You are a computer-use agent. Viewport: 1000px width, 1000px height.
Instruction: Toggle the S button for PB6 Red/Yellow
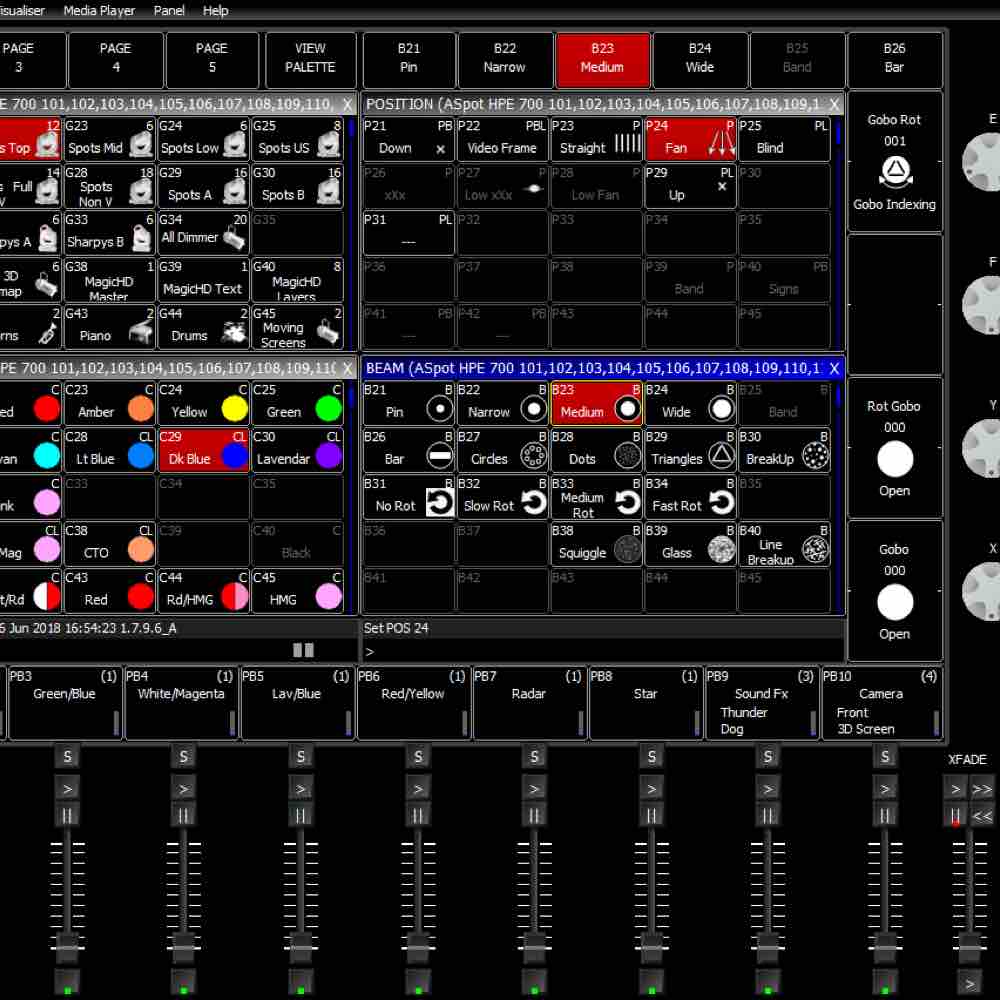coord(418,756)
